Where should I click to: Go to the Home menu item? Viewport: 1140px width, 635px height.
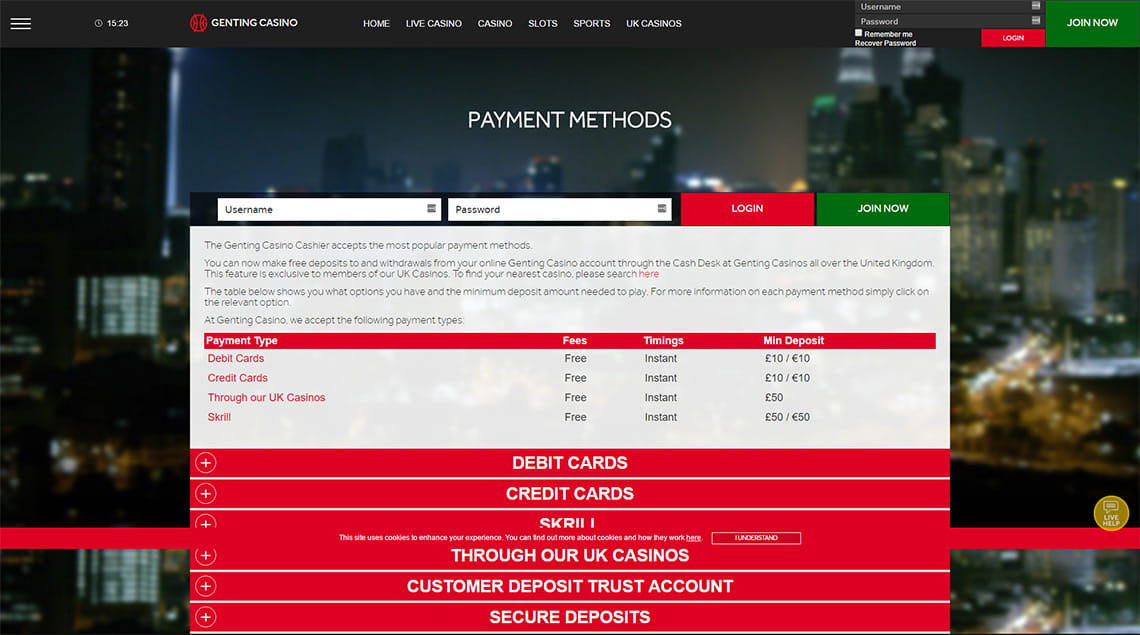[377, 23]
